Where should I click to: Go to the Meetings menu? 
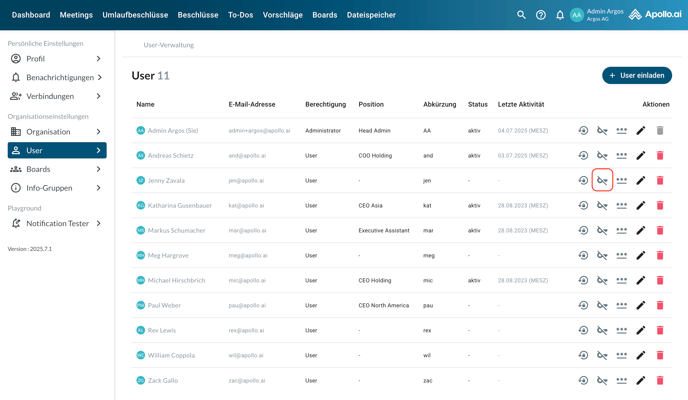76,15
